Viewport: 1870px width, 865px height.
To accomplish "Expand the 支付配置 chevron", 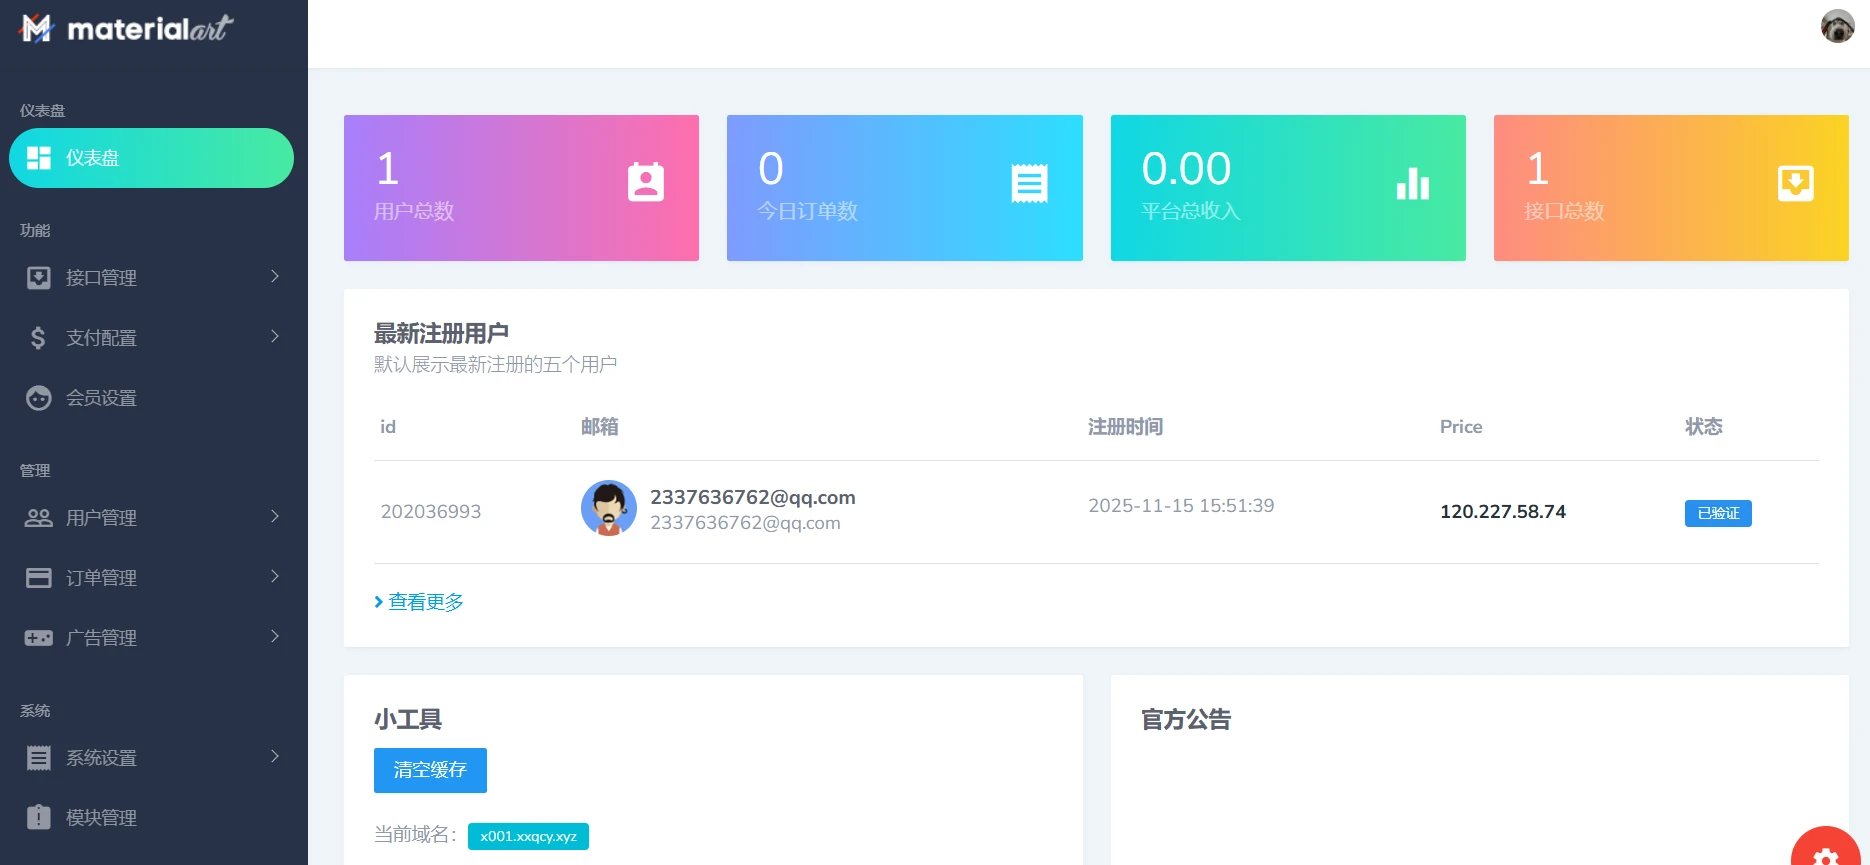I will coord(275,336).
